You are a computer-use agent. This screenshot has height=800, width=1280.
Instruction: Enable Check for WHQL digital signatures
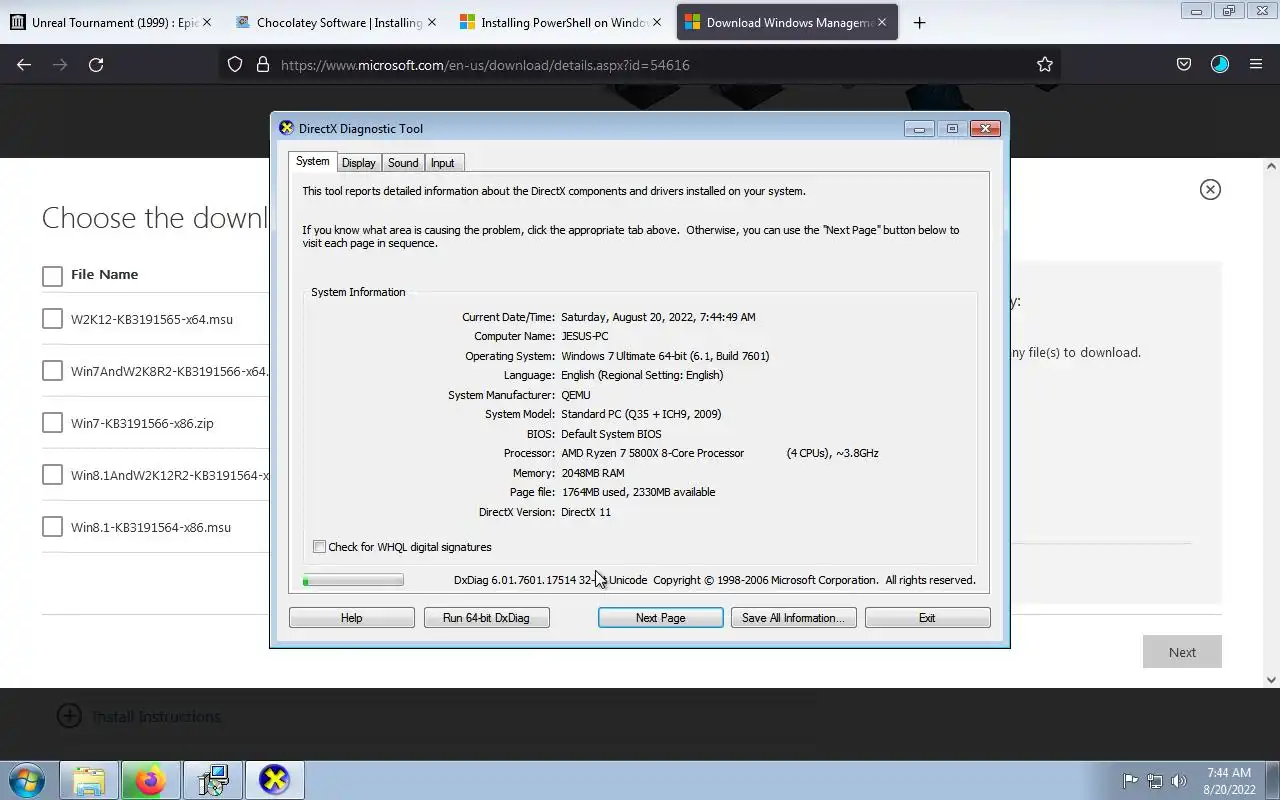319,547
